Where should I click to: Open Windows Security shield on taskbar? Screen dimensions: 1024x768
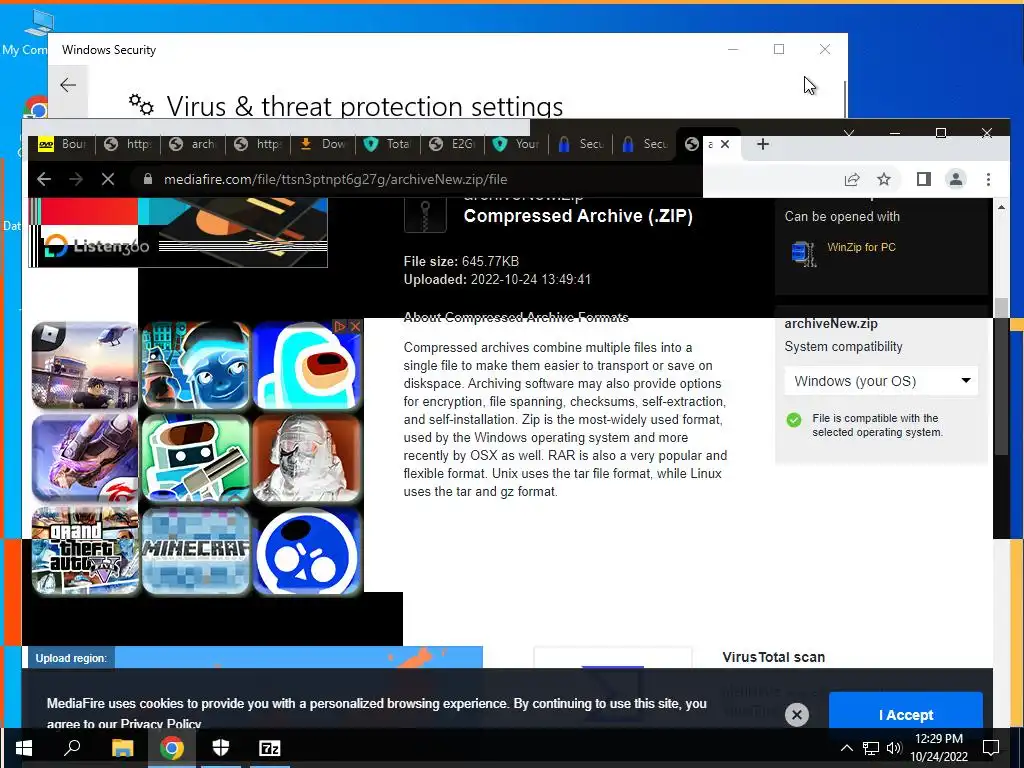pos(221,748)
